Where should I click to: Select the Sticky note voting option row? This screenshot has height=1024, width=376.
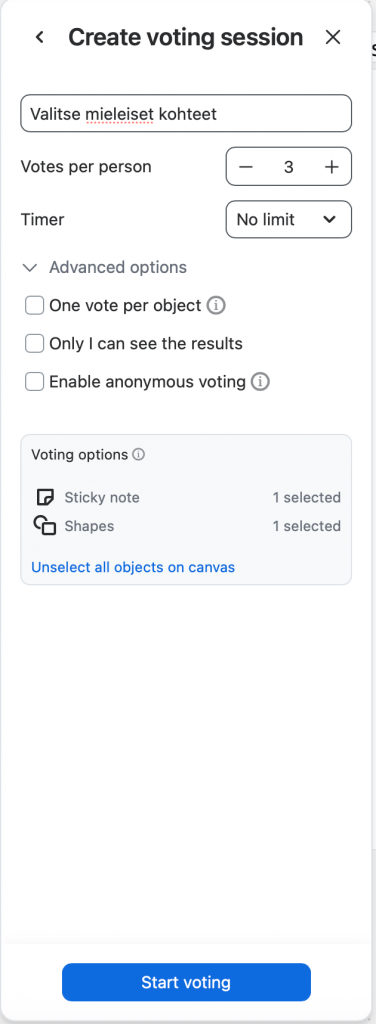pos(187,498)
